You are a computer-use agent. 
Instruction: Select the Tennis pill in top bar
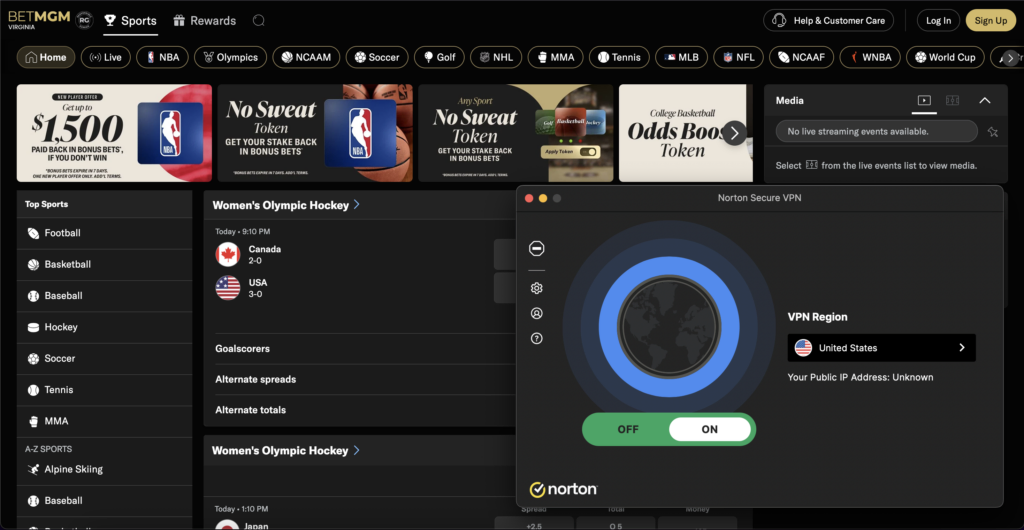point(619,57)
